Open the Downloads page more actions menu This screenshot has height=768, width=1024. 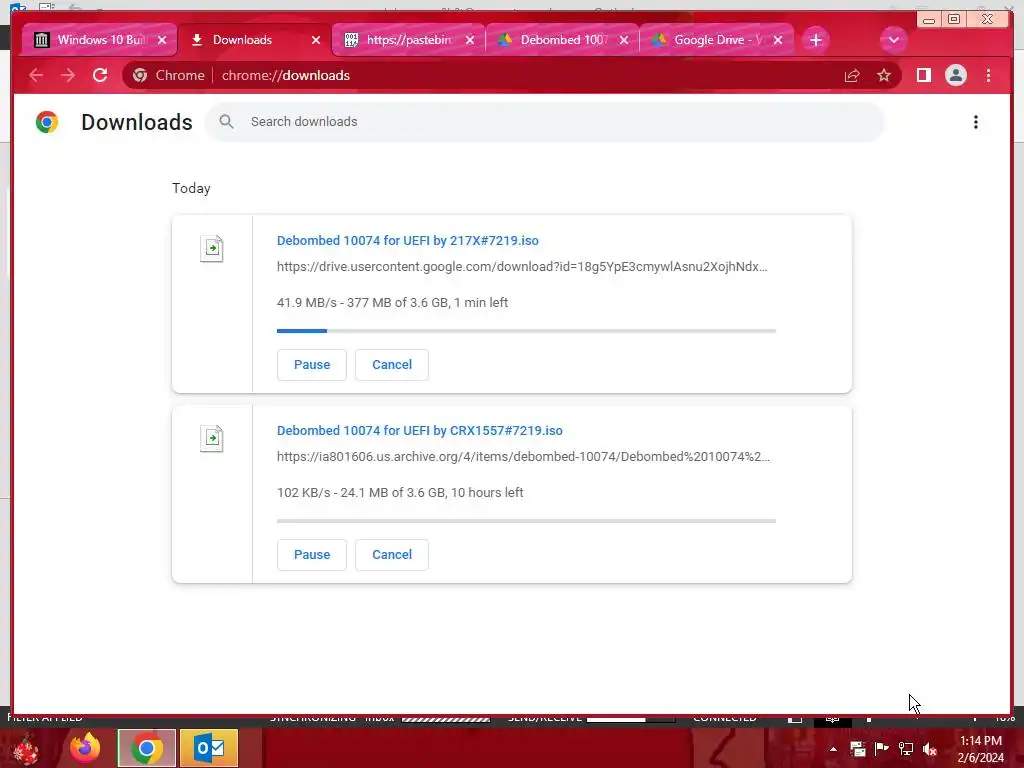[x=976, y=122]
